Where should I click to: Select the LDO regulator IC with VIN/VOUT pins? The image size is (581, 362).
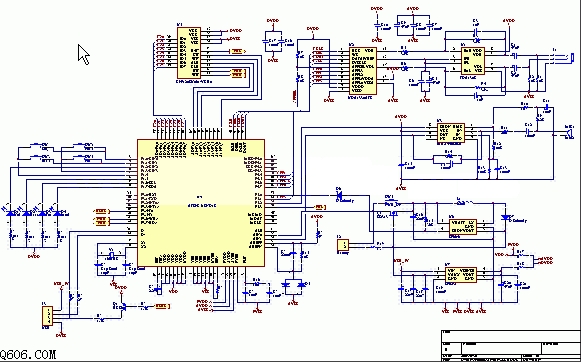[461, 275]
